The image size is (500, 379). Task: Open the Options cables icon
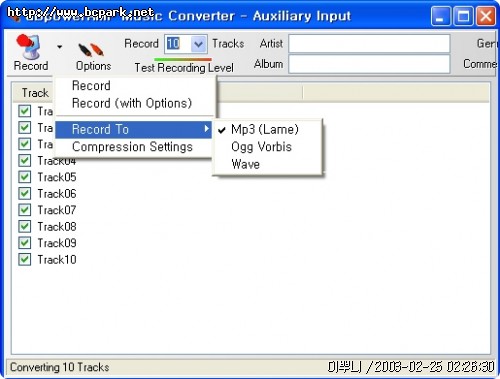point(91,50)
